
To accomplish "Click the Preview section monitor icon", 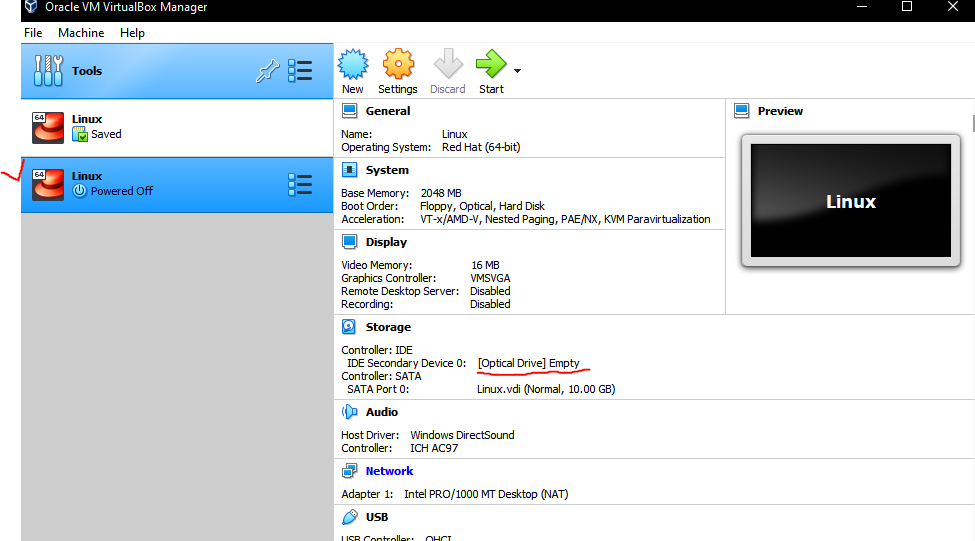I will coord(742,111).
